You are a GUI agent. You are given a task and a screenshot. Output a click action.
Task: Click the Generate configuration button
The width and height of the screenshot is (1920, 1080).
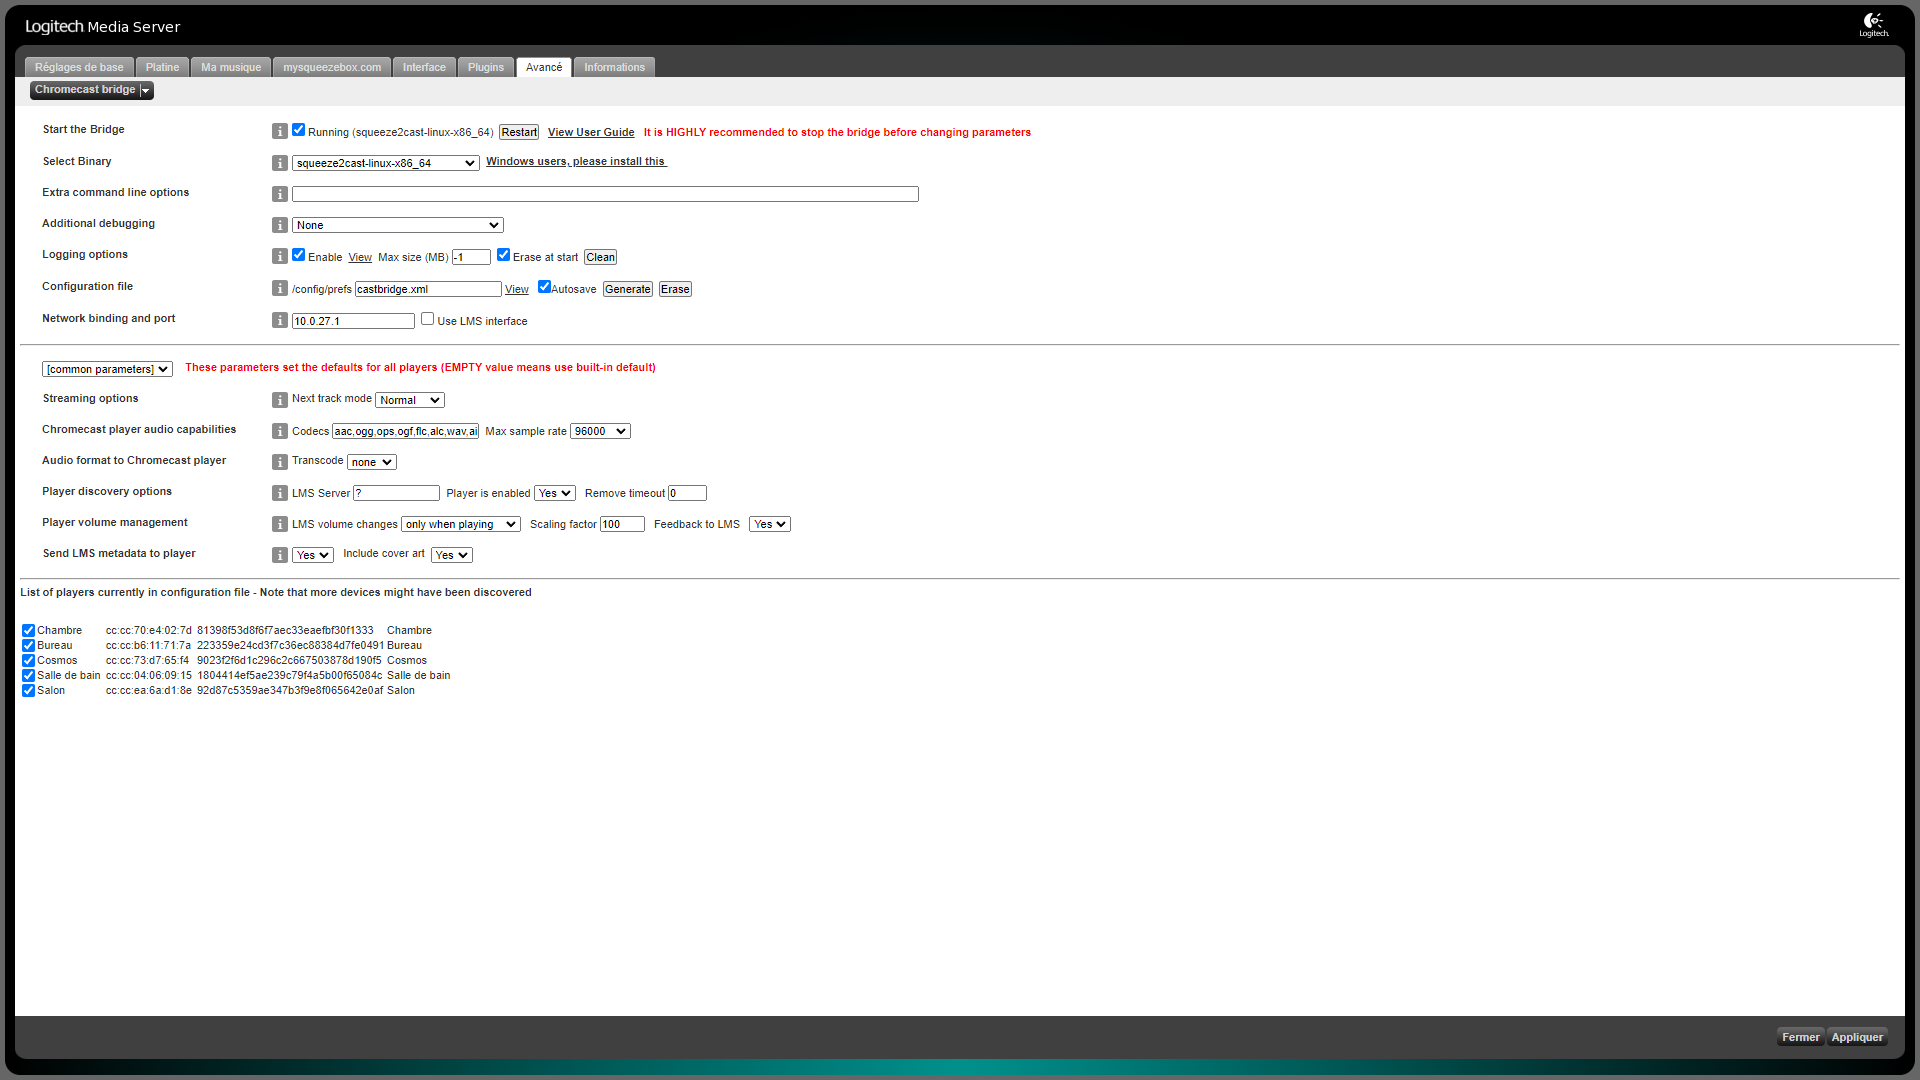tap(628, 289)
